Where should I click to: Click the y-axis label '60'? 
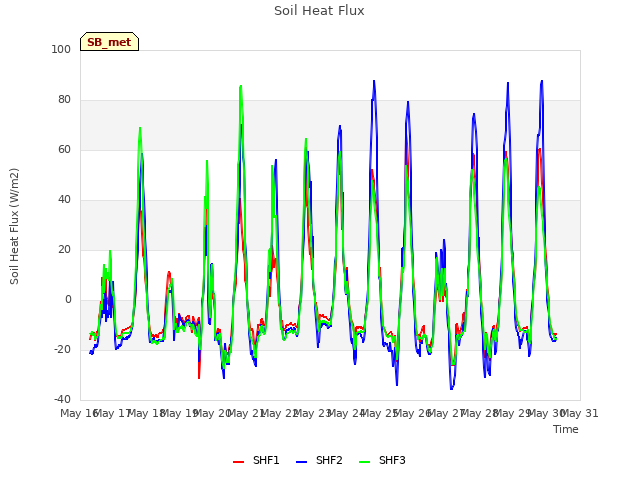click(x=64, y=149)
